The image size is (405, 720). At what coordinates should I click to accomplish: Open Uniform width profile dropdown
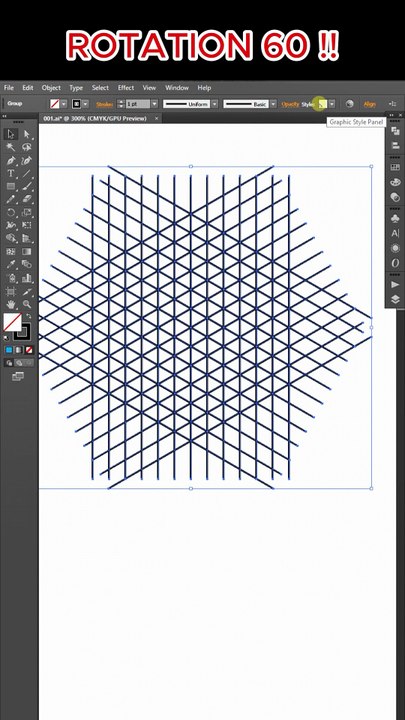[x=215, y=104]
